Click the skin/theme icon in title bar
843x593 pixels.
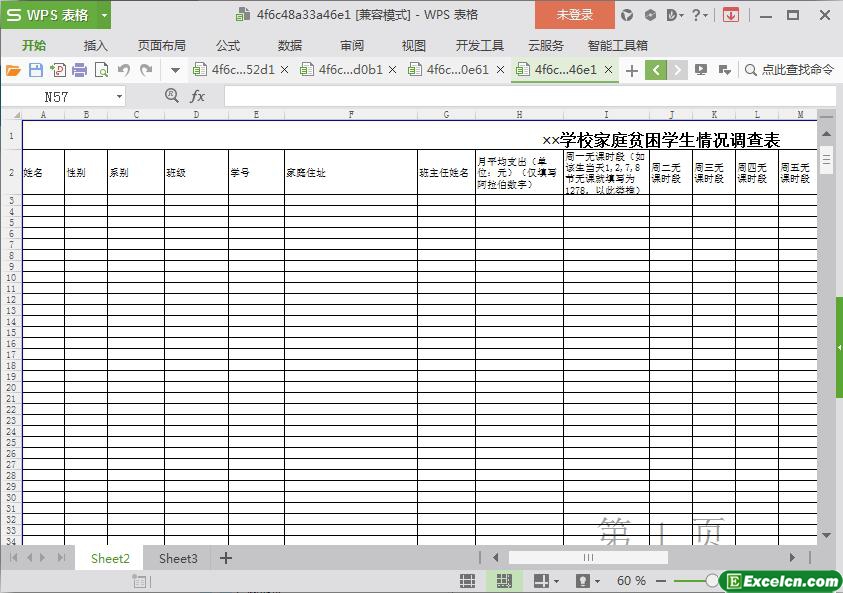pos(627,15)
